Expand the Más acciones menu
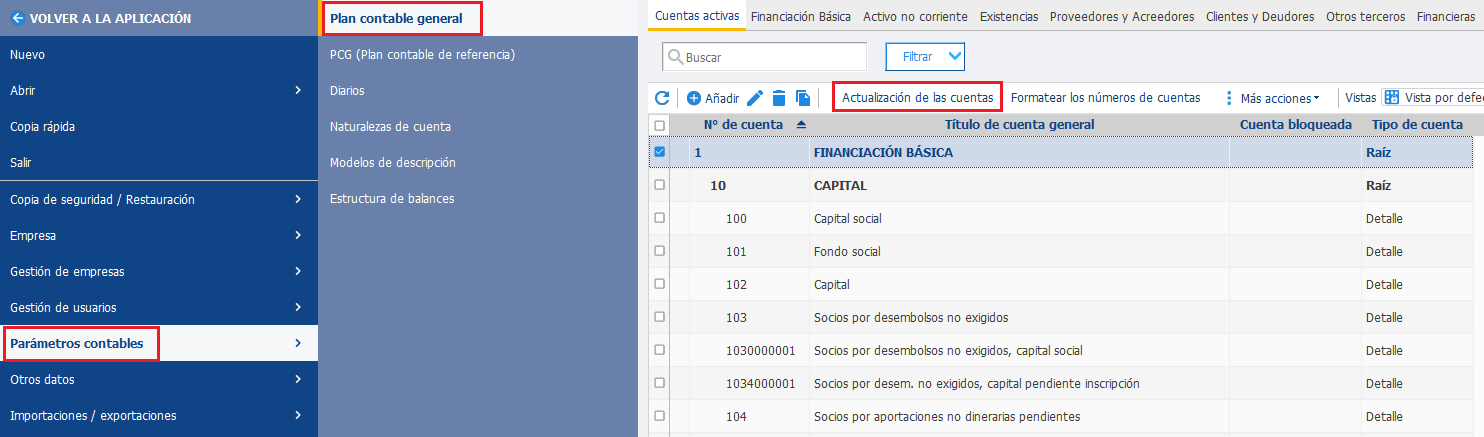1484x437 pixels. (x=1273, y=98)
